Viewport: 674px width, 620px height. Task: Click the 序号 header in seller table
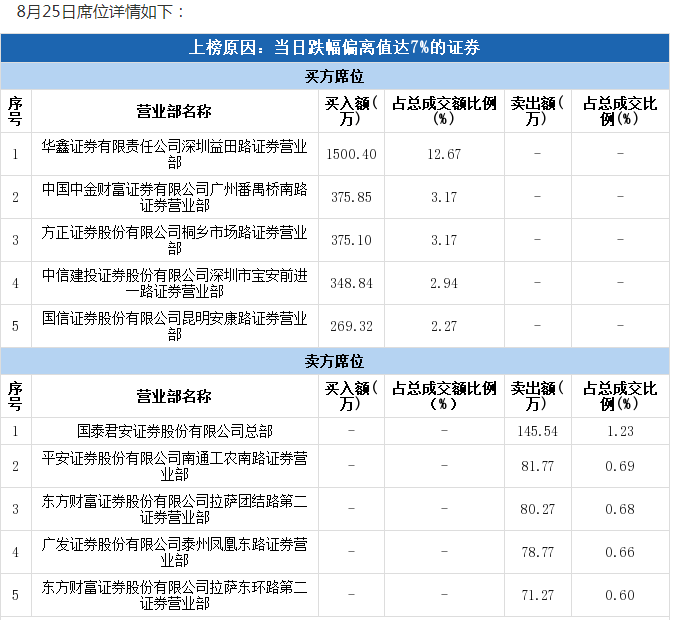[15, 396]
